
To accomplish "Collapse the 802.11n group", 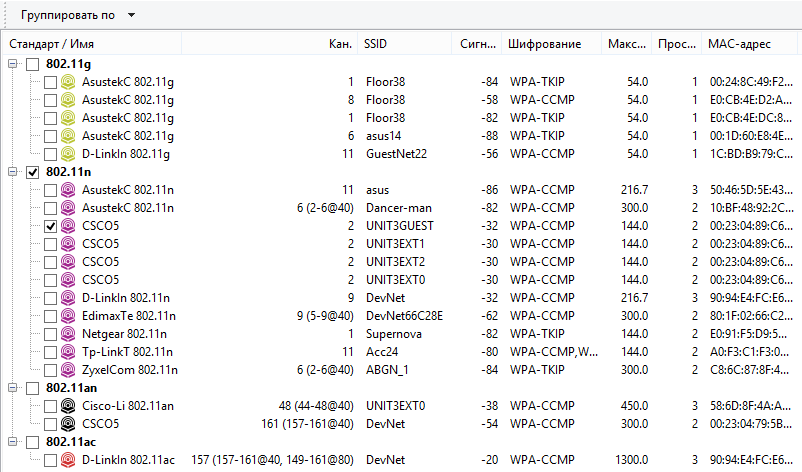I will pos(13,172).
